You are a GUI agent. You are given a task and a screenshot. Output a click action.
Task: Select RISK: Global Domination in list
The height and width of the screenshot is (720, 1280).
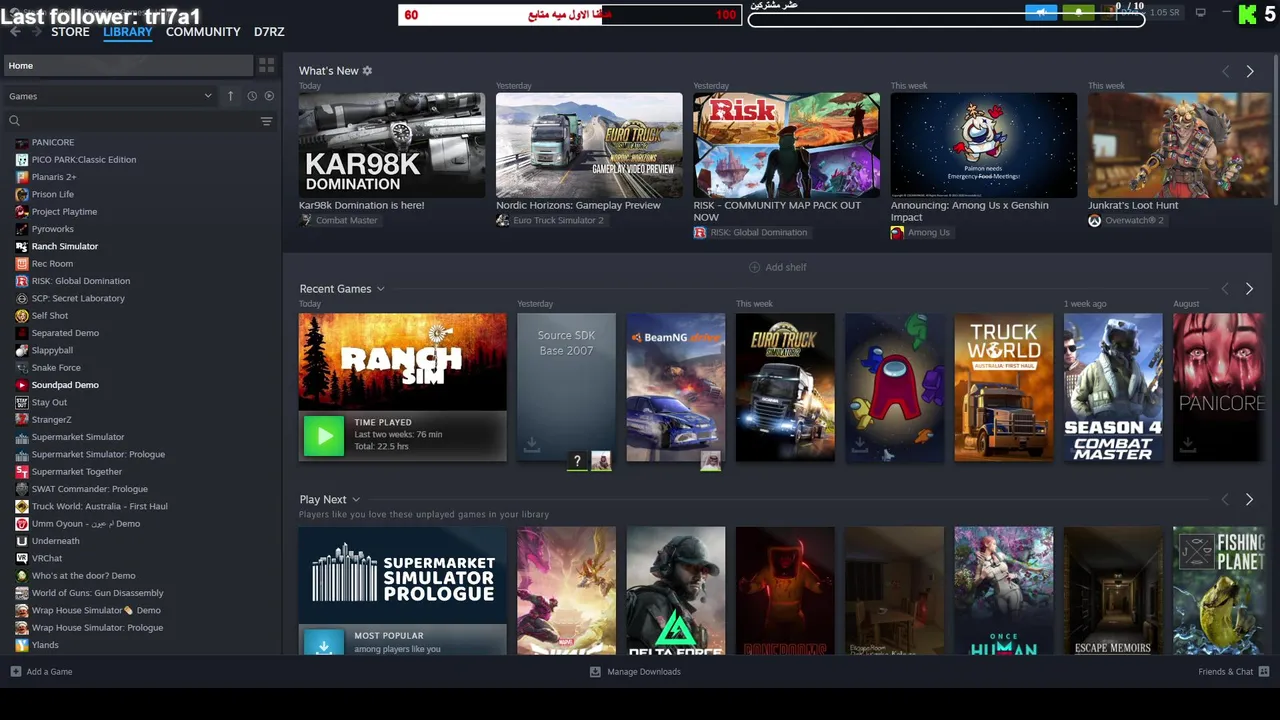click(80, 281)
